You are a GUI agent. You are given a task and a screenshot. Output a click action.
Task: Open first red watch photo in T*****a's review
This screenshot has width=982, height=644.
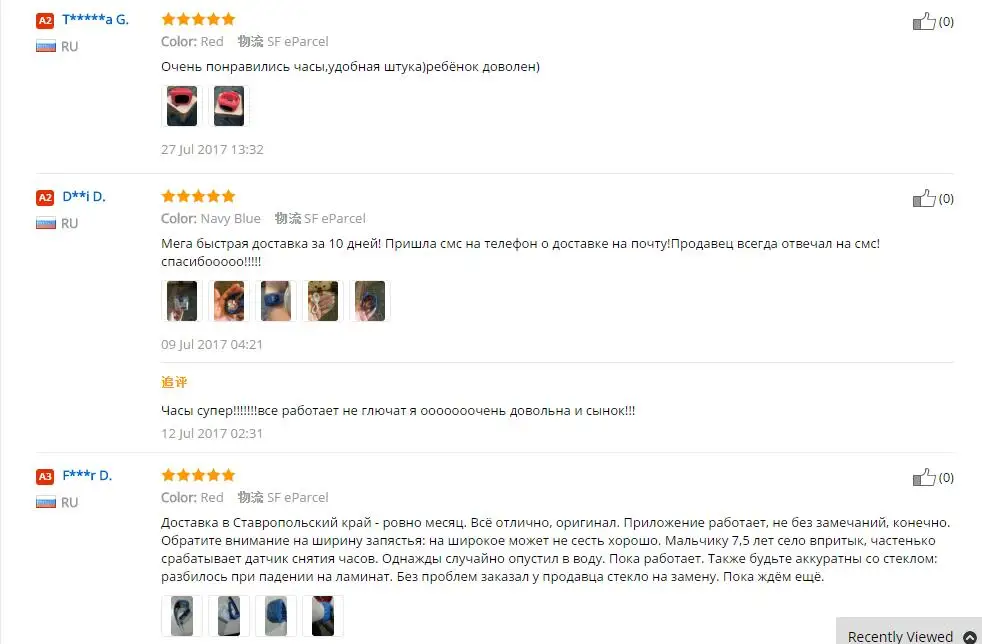click(182, 106)
